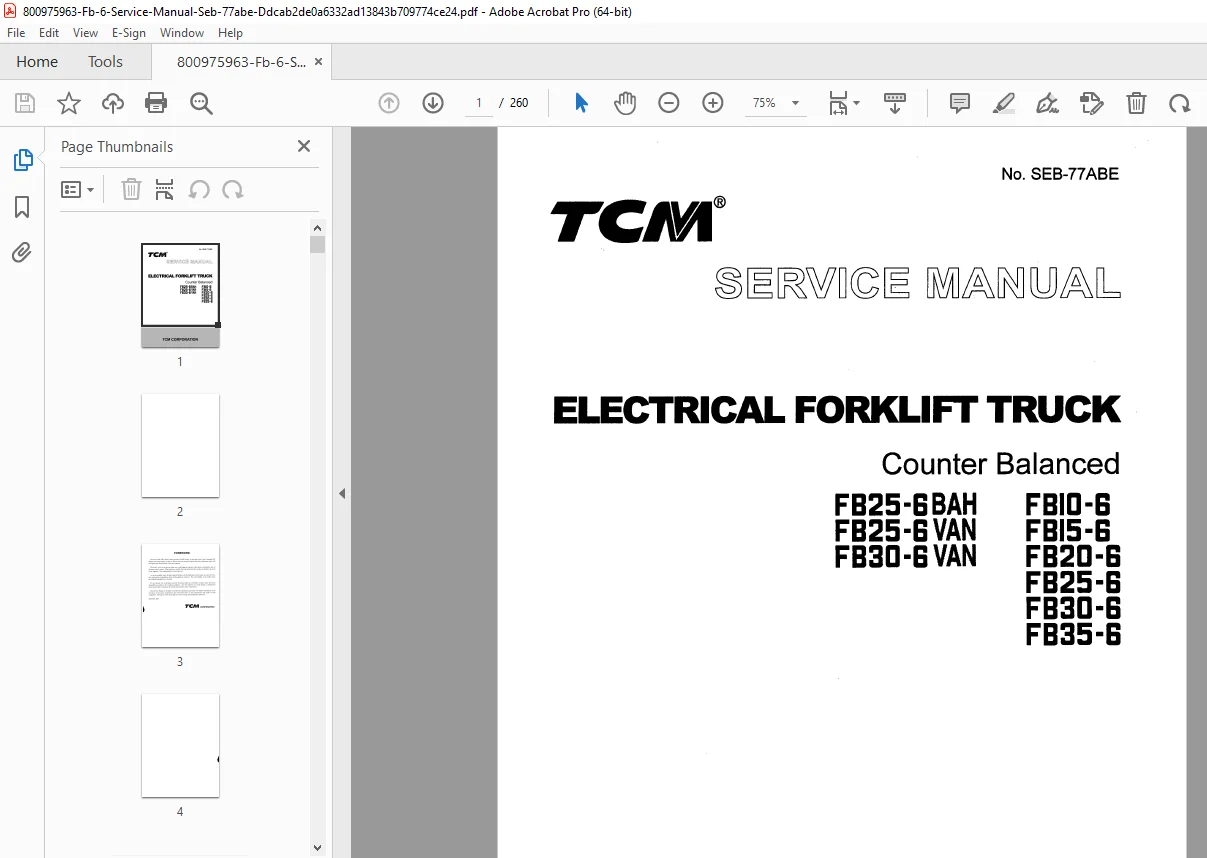Click the cloud upload icon
The height and width of the screenshot is (858, 1207).
click(113, 103)
